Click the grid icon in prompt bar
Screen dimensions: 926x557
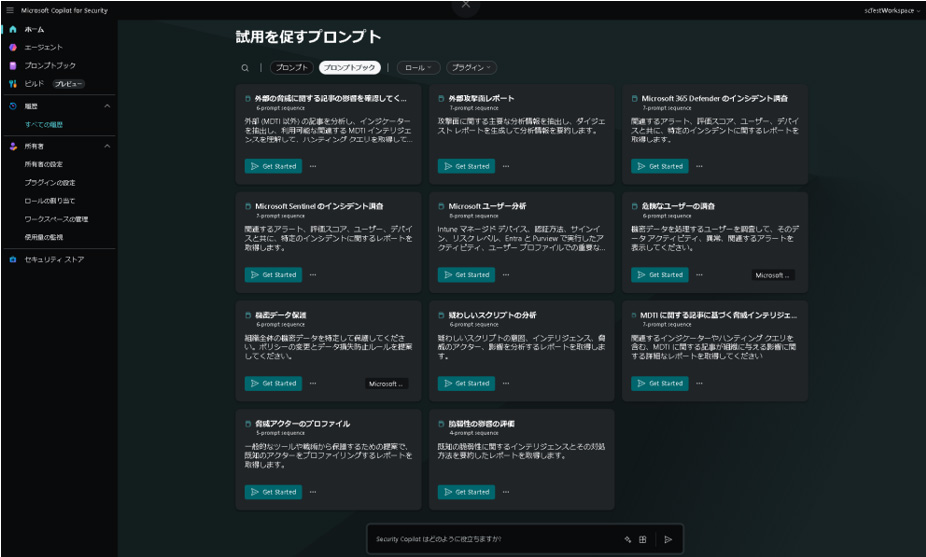[x=643, y=539]
